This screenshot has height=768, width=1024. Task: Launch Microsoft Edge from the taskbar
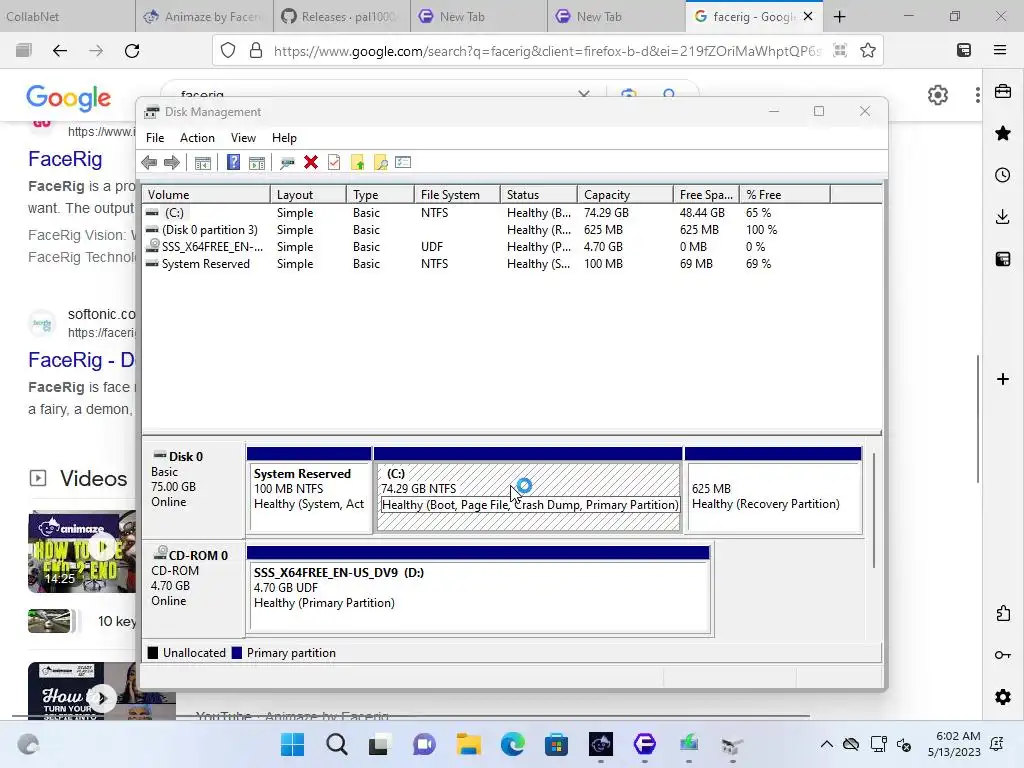tap(513, 744)
